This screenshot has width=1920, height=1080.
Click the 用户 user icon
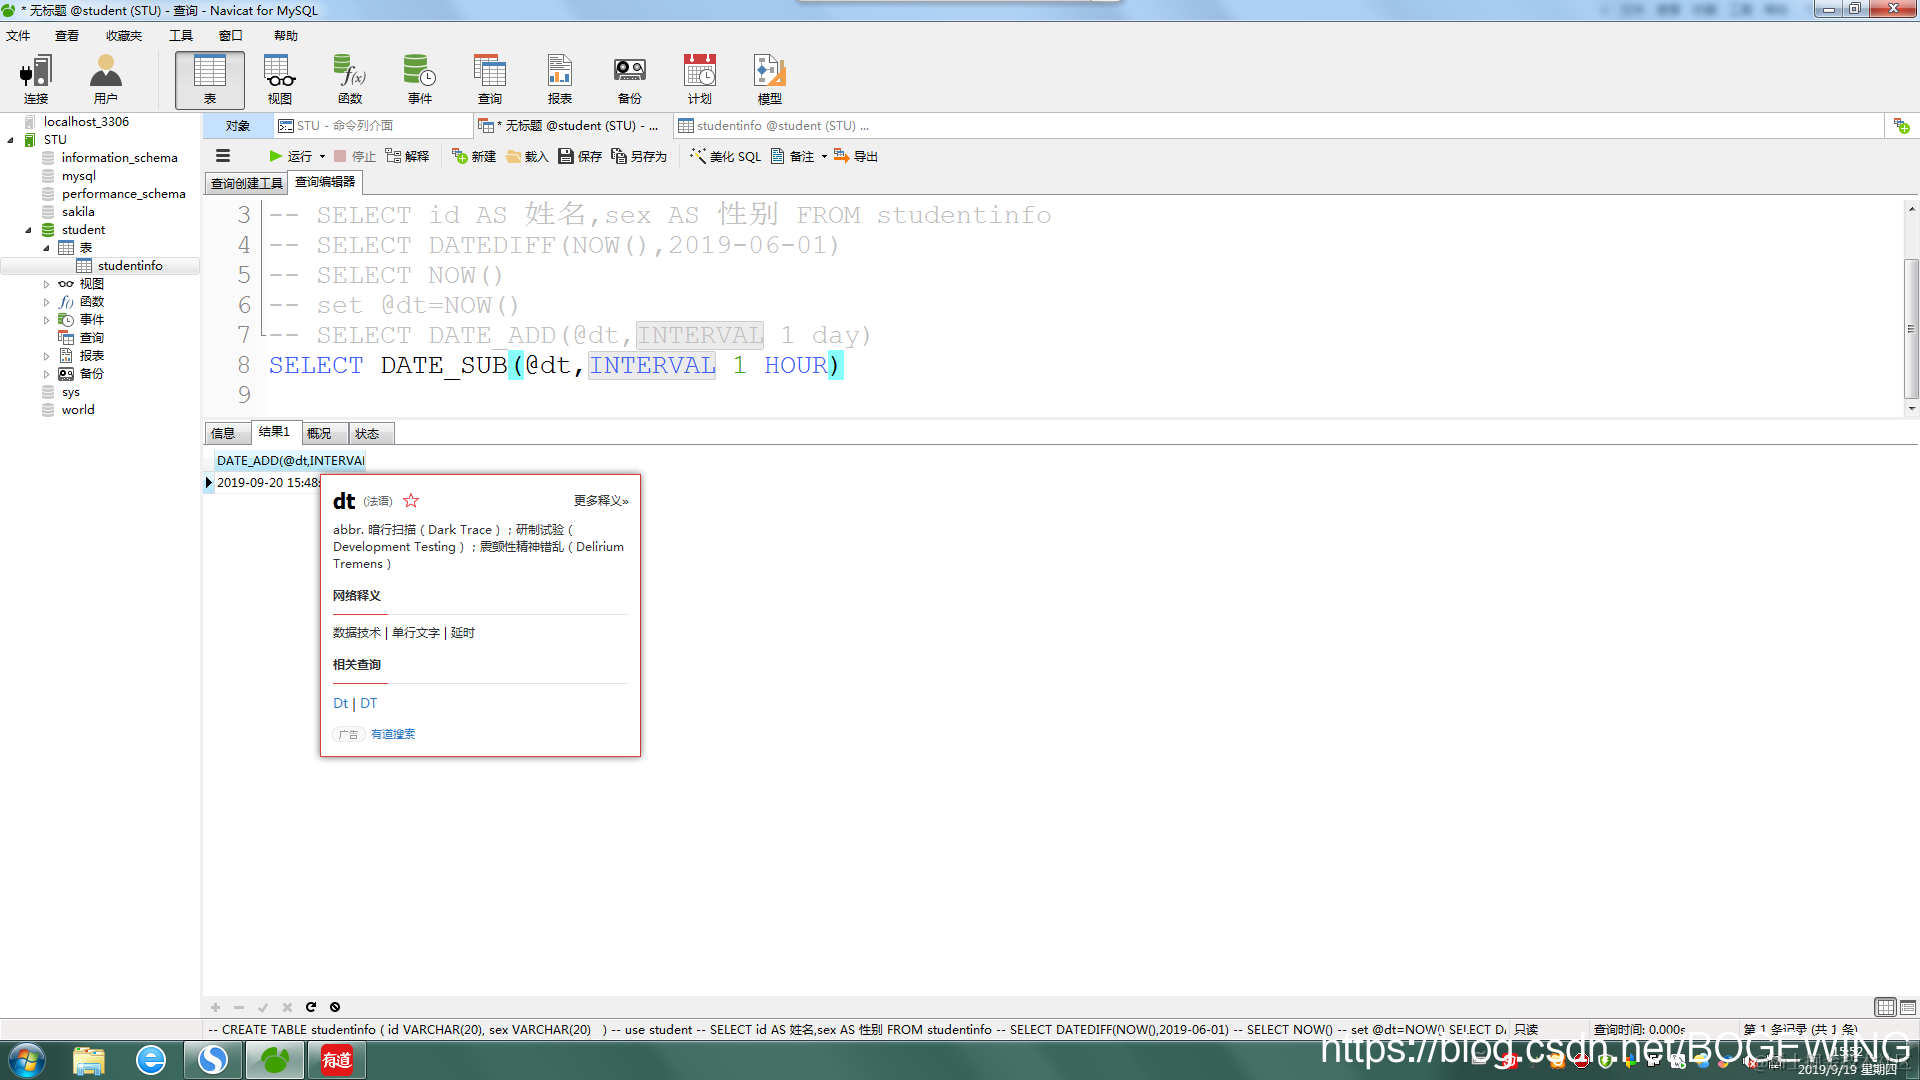tap(105, 79)
